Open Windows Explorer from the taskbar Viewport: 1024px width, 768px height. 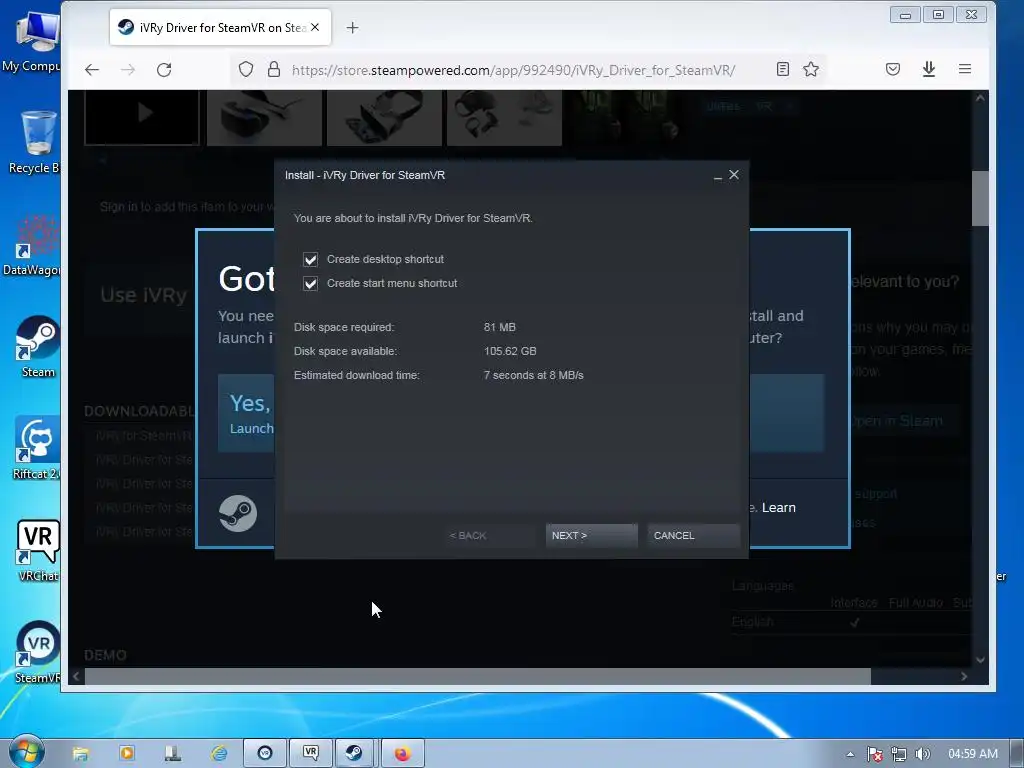point(80,754)
